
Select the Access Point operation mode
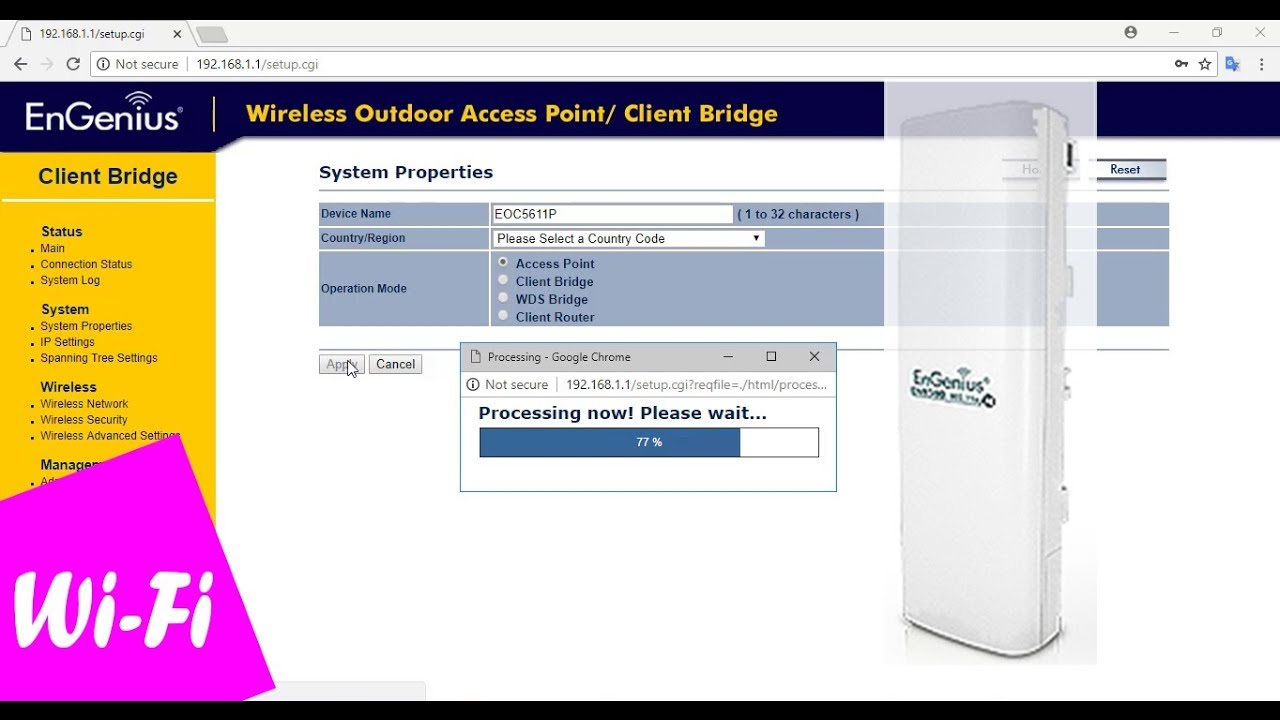[503, 262]
